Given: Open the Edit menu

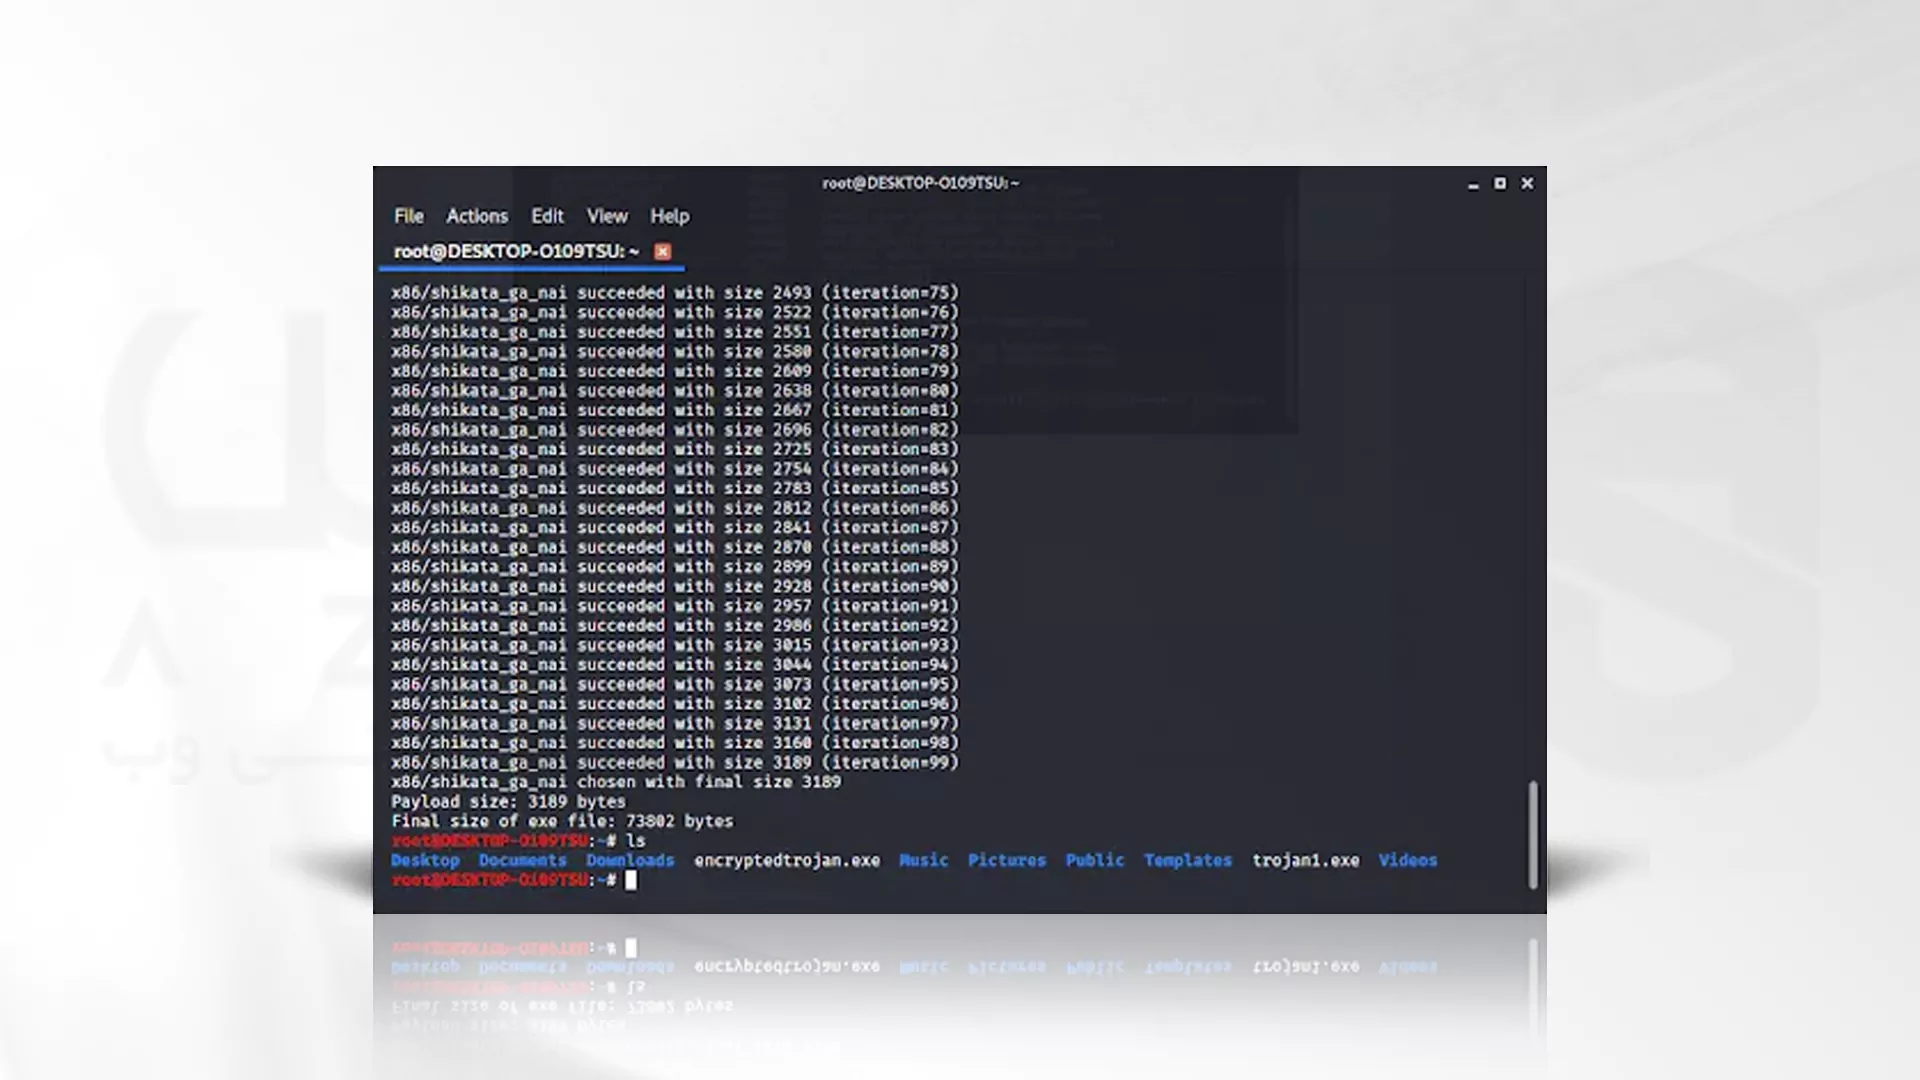Looking at the screenshot, I should click(x=547, y=216).
